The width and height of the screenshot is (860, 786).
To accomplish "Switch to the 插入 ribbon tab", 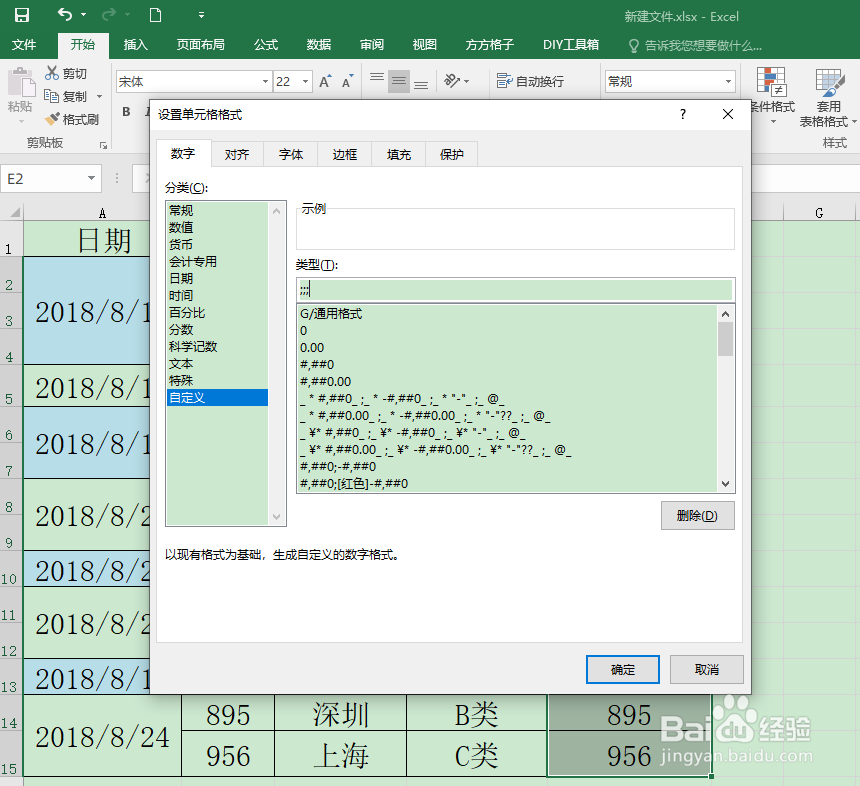I will pyautogui.click(x=135, y=45).
